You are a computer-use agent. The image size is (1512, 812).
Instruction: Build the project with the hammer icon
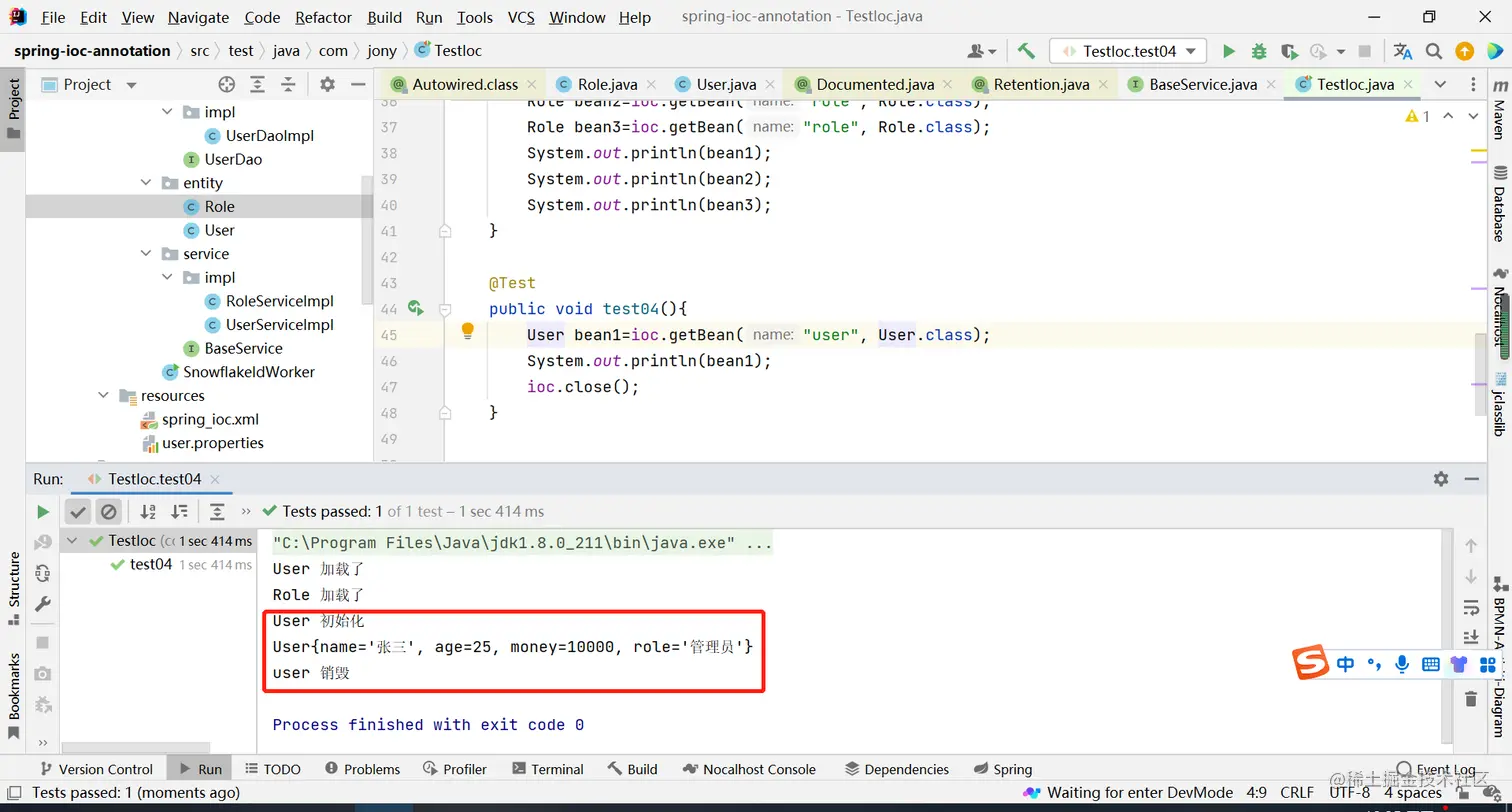[1026, 51]
